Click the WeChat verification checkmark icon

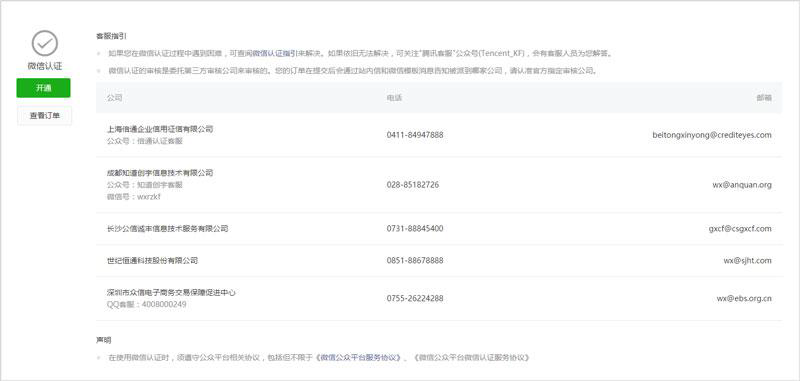click(x=44, y=43)
